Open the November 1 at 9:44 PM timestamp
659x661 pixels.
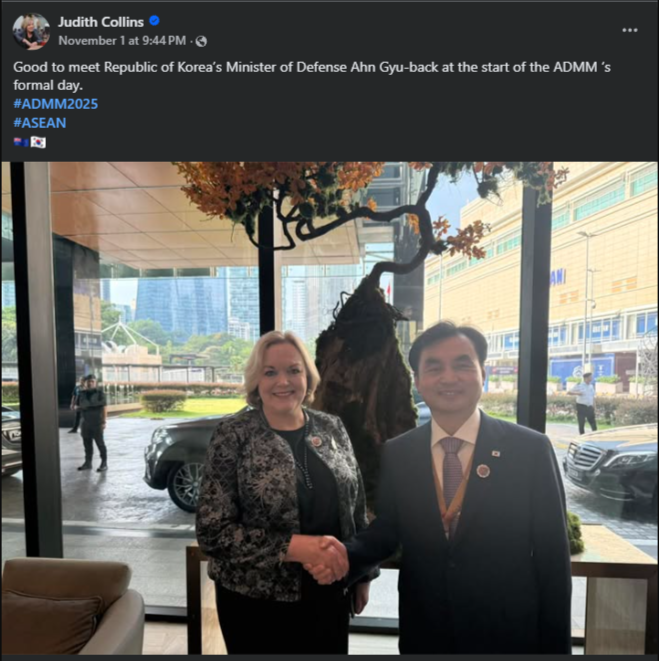[122, 41]
